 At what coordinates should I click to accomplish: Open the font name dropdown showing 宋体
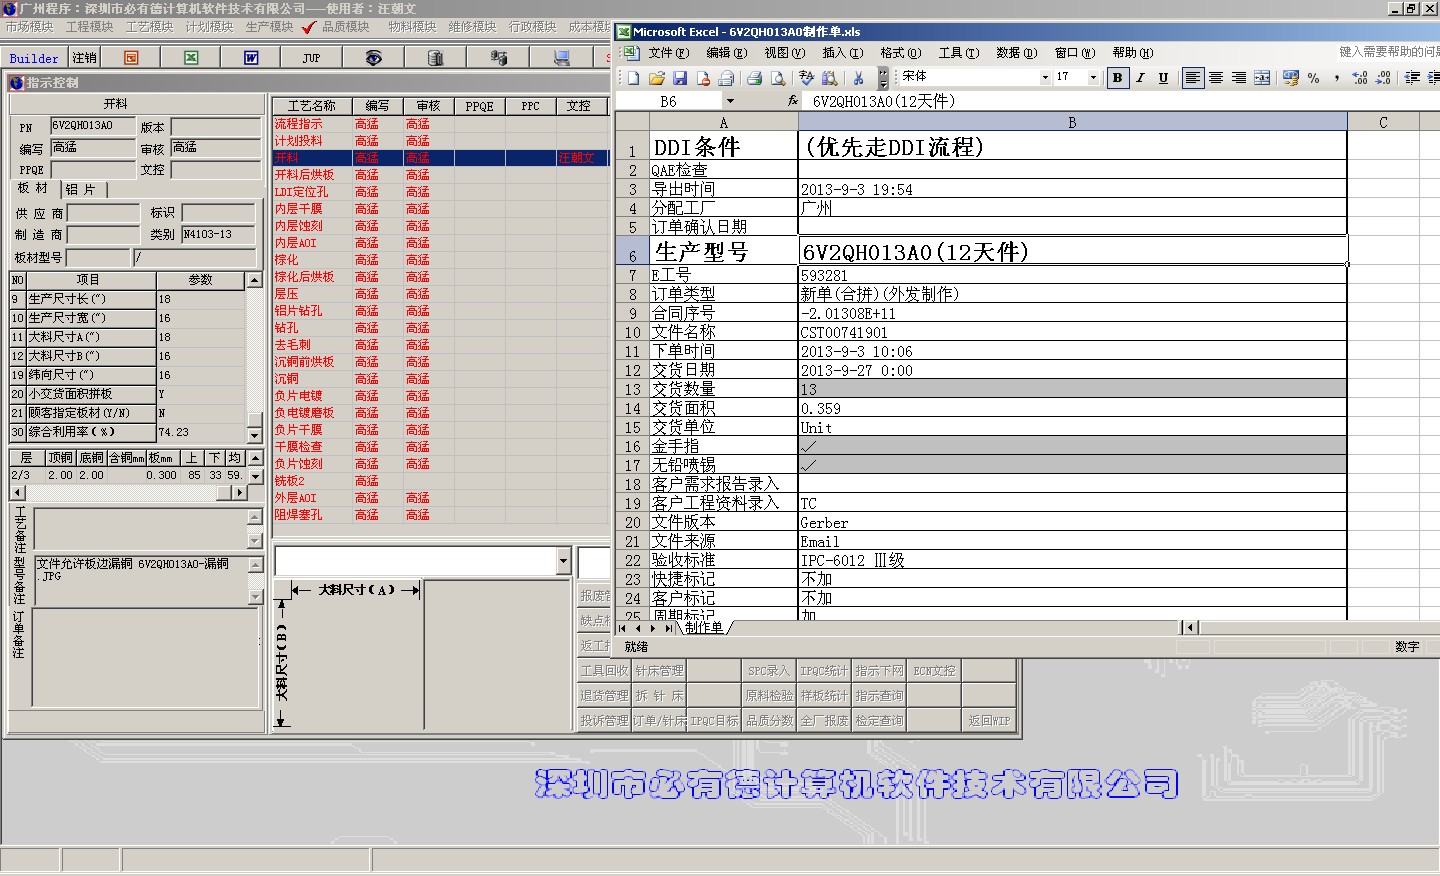pyautogui.click(x=1045, y=77)
